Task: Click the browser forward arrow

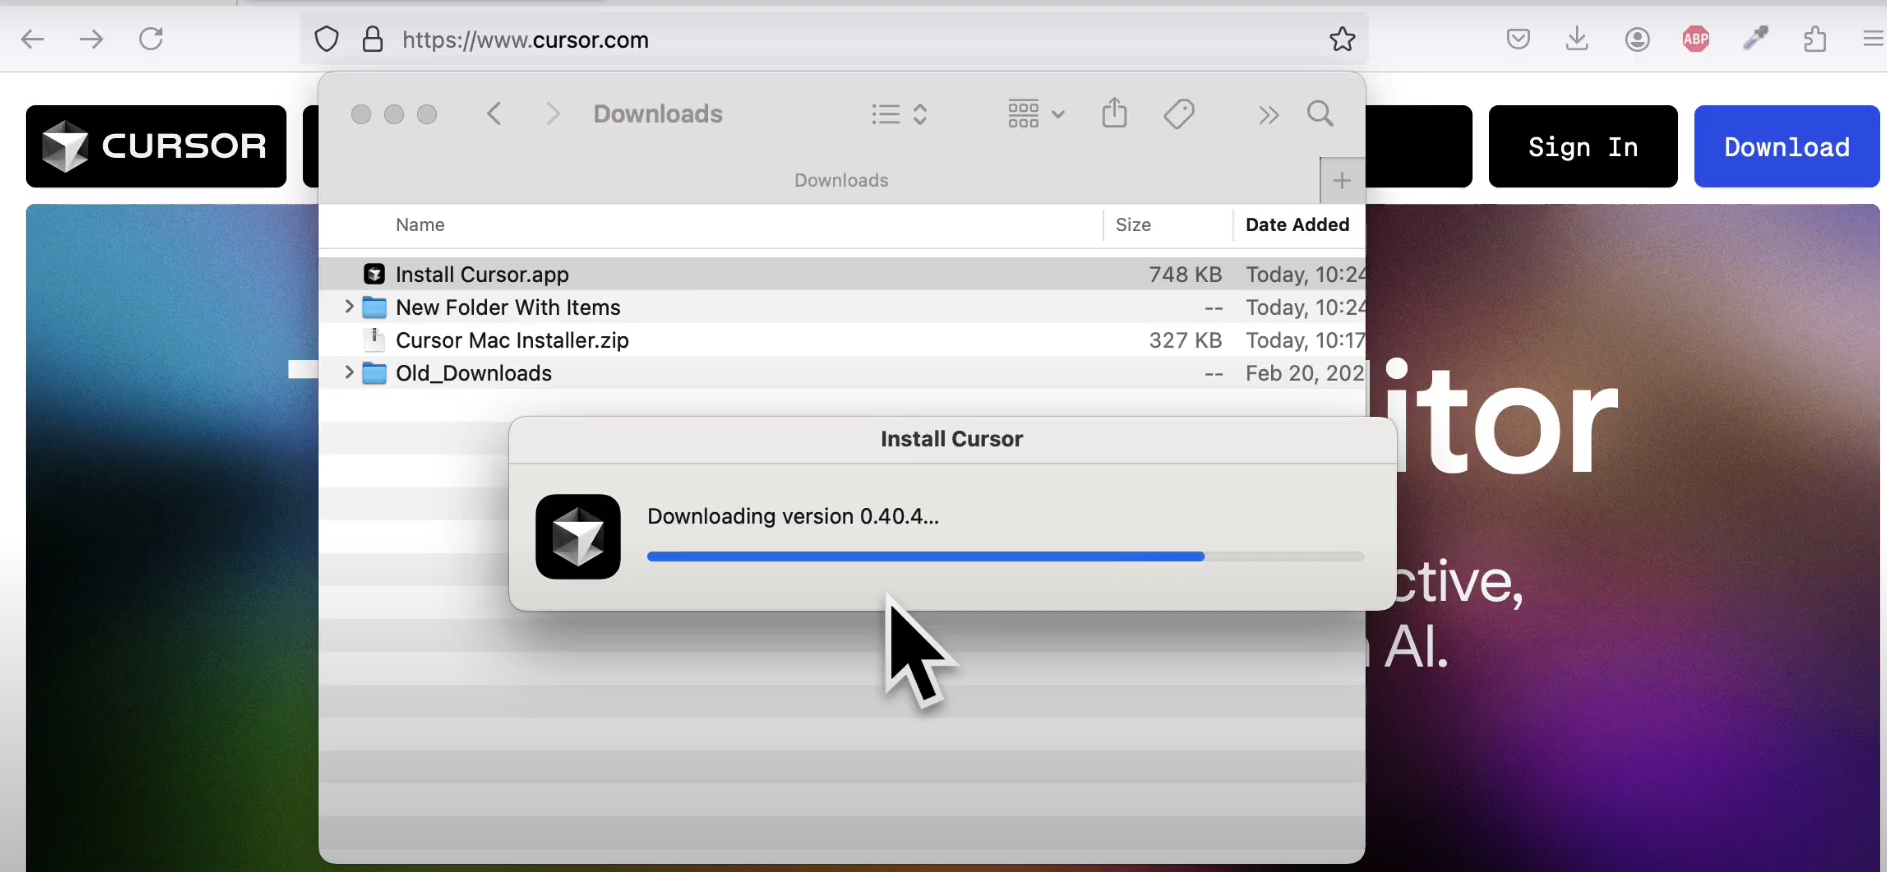Action: tap(91, 40)
